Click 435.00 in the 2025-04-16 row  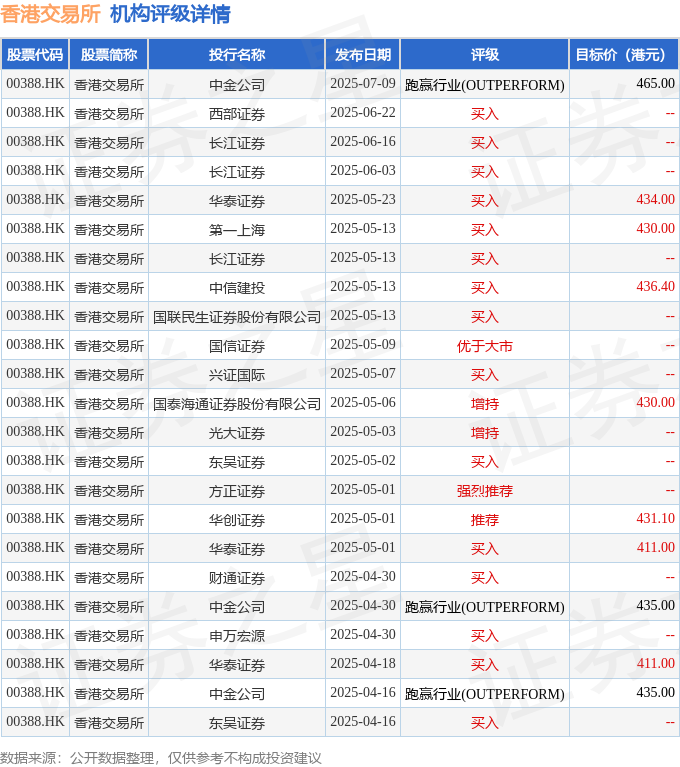click(x=656, y=692)
